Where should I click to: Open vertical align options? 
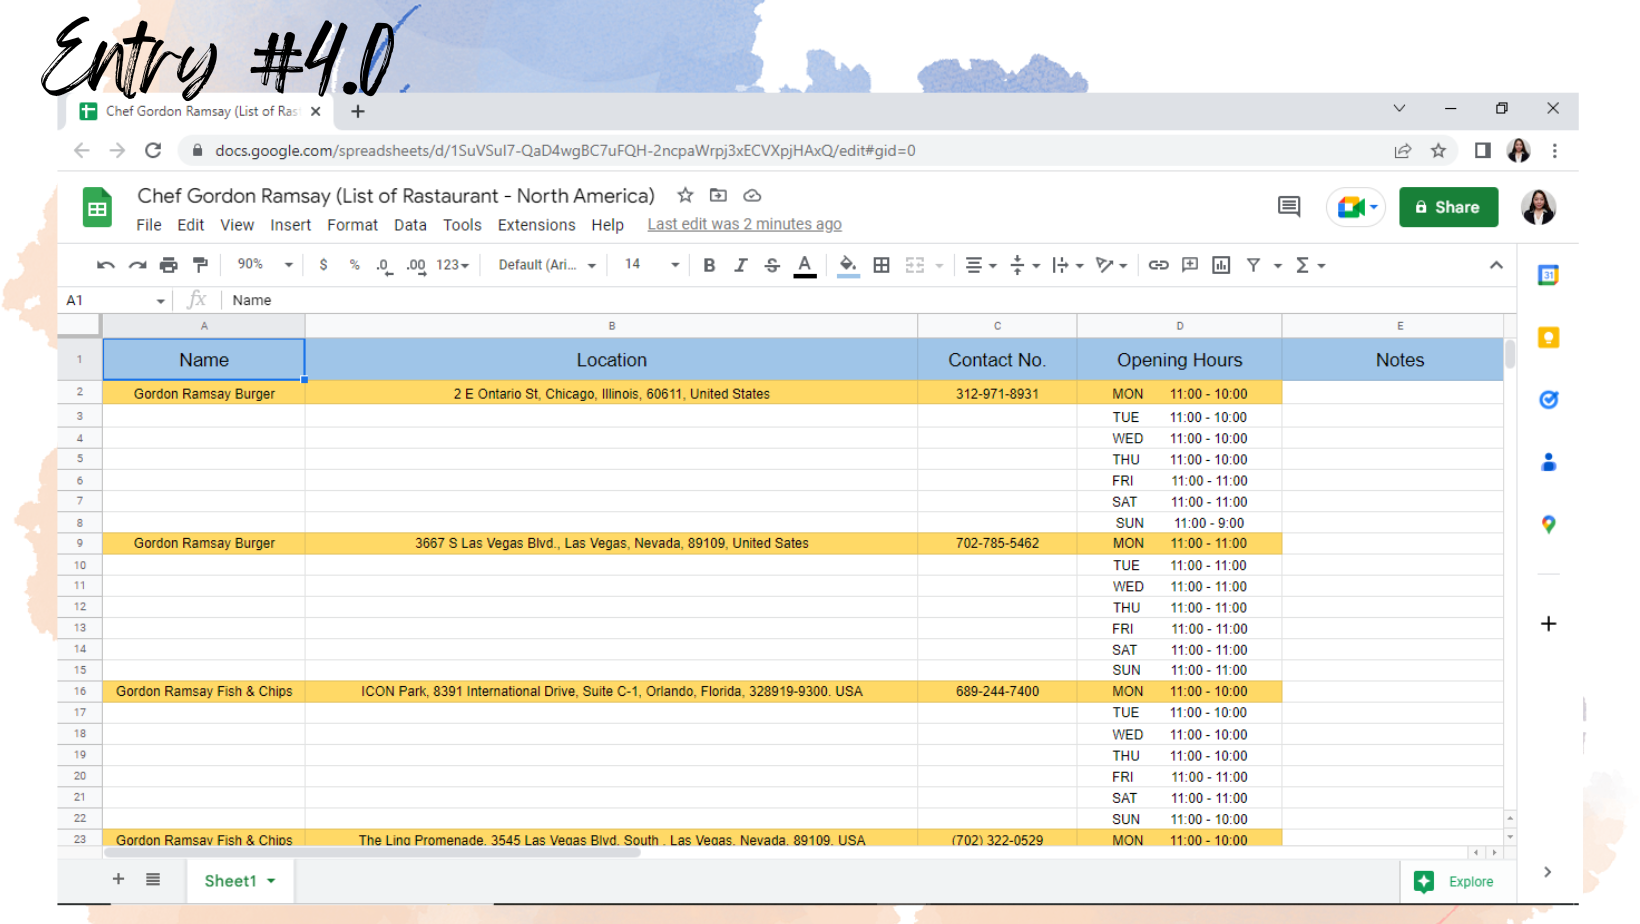[x=1024, y=265]
